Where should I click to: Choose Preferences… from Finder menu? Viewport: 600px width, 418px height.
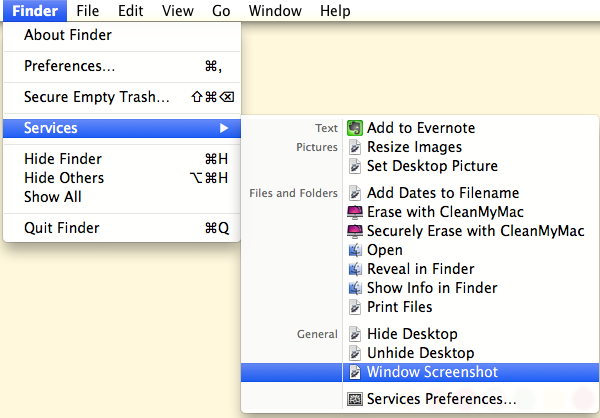coord(122,66)
